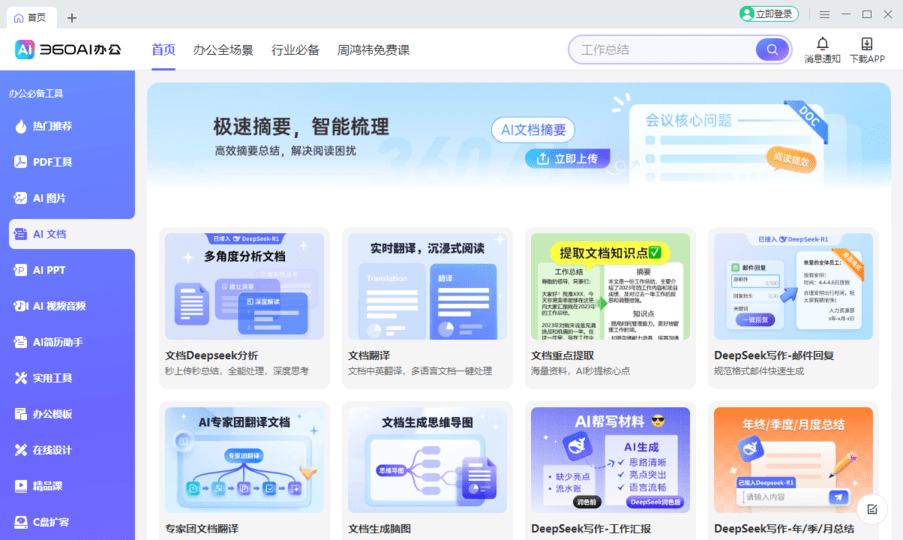Image resolution: width=903 pixels, height=540 pixels.
Task: Click the 极速摘要,智能梳理 banner heading
Action: tap(301, 127)
